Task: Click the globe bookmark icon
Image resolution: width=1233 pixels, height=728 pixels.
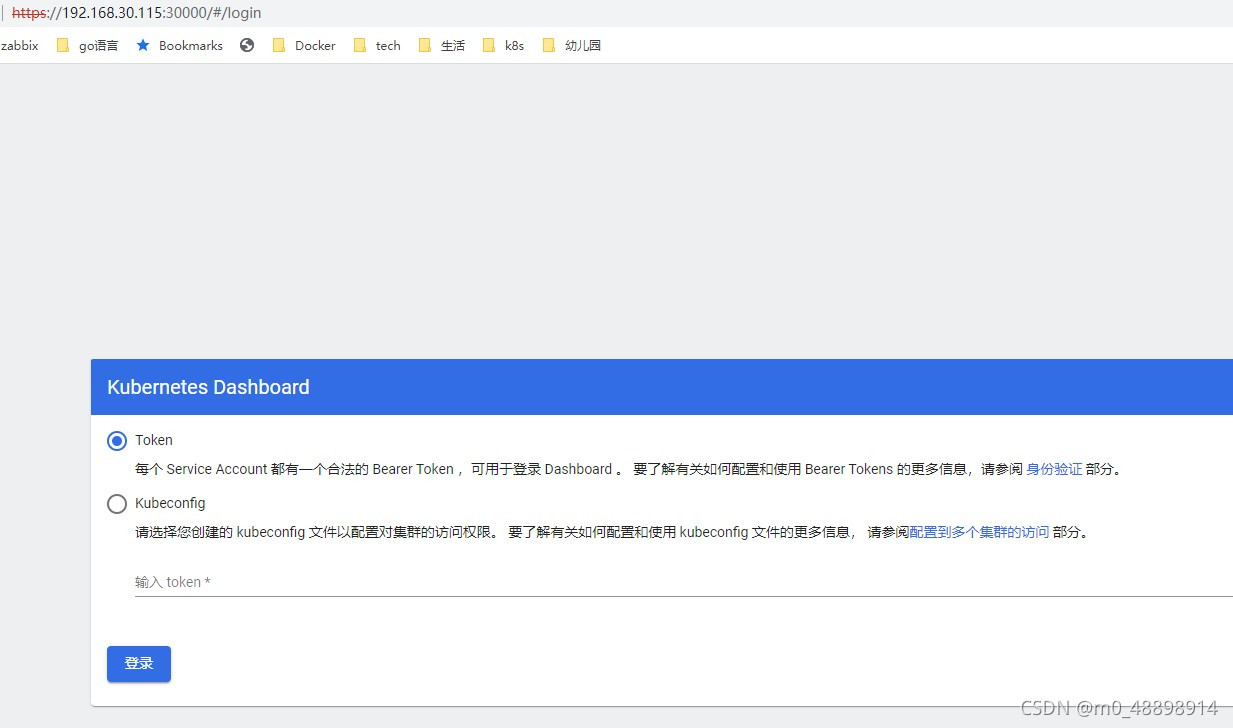Action: [x=247, y=45]
